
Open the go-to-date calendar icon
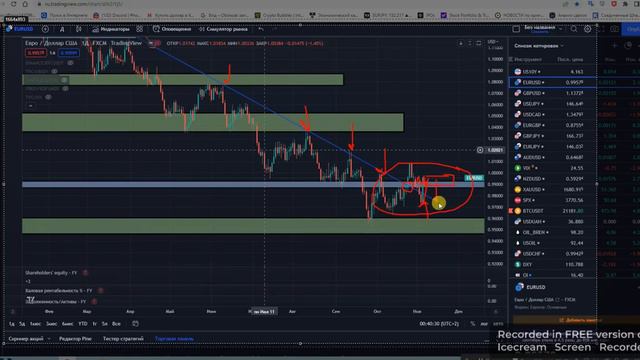(136, 324)
